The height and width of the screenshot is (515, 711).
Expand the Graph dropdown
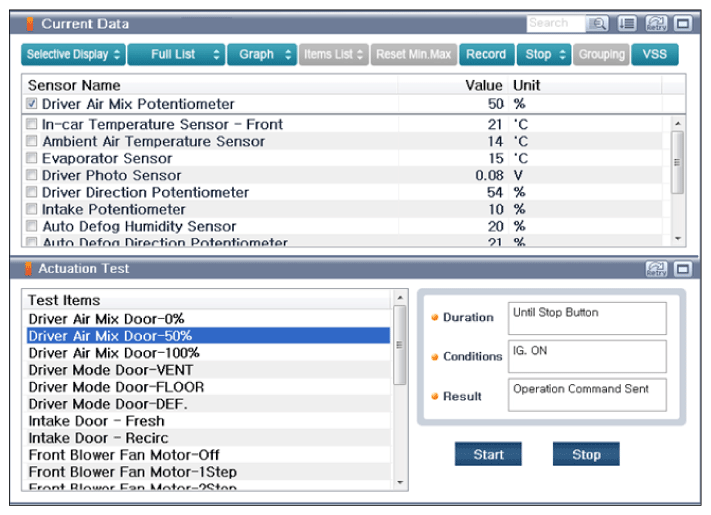(262, 54)
